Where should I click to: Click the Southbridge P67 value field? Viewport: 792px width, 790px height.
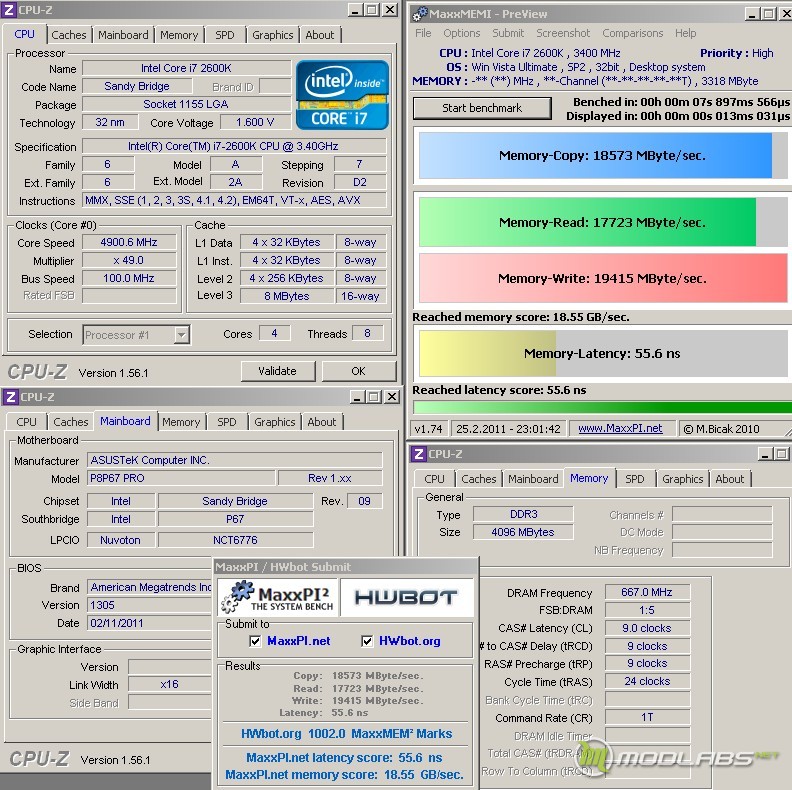[x=235, y=519]
